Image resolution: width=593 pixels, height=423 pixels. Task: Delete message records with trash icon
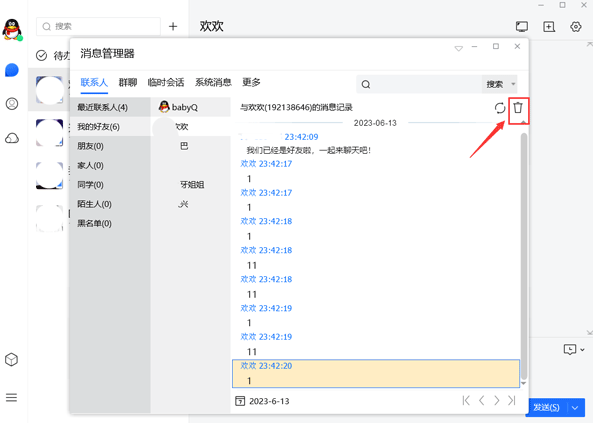[518, 108]
